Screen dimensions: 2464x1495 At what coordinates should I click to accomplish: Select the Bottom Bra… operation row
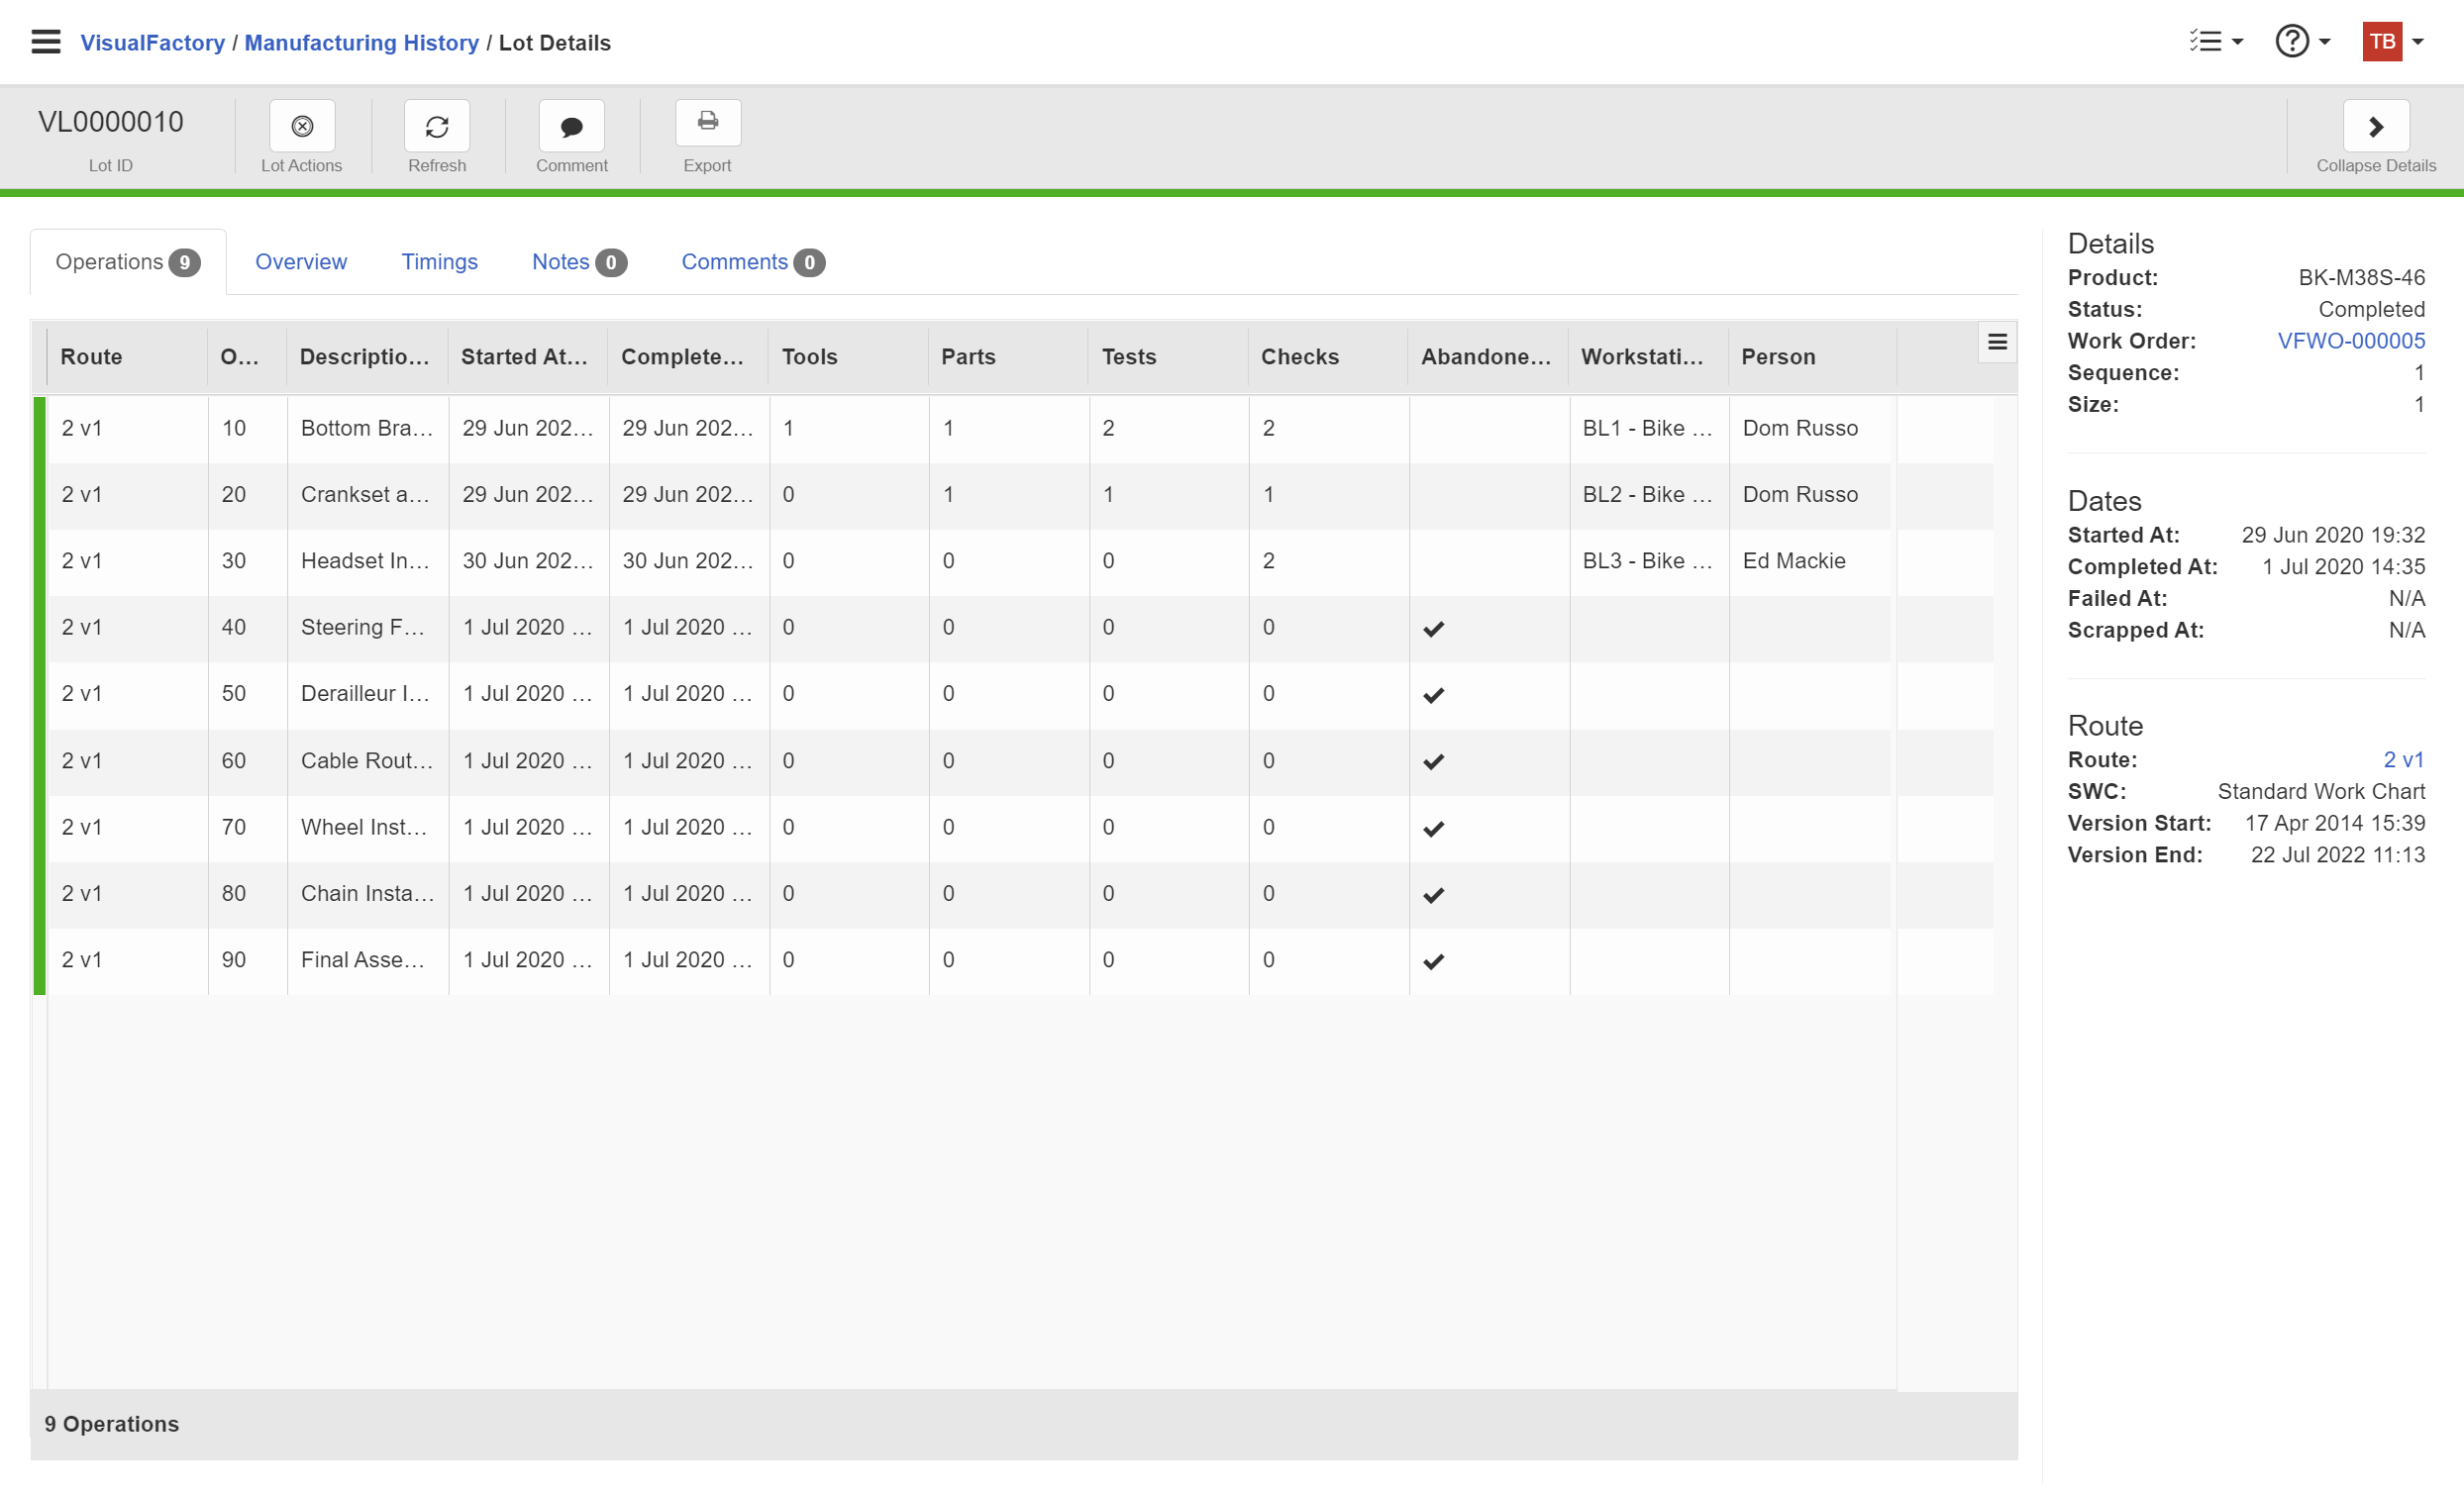[1013, 428]
